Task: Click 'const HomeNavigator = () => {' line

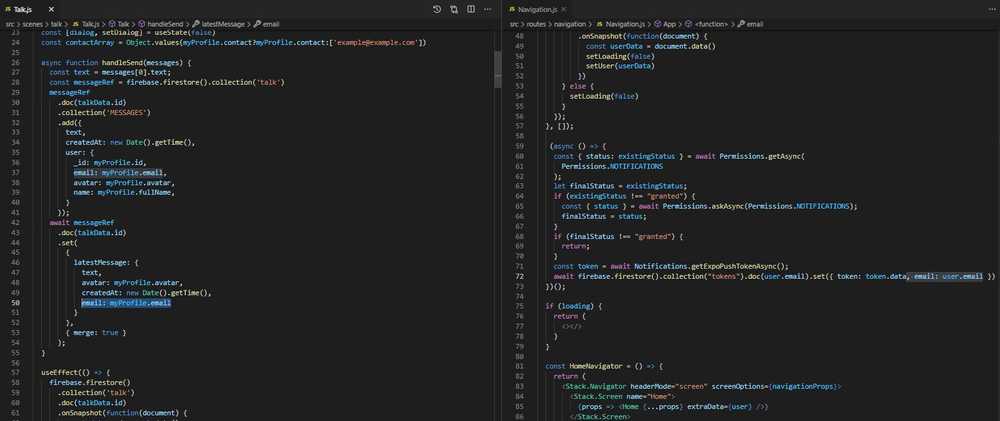Action: (x=604, y=366)
